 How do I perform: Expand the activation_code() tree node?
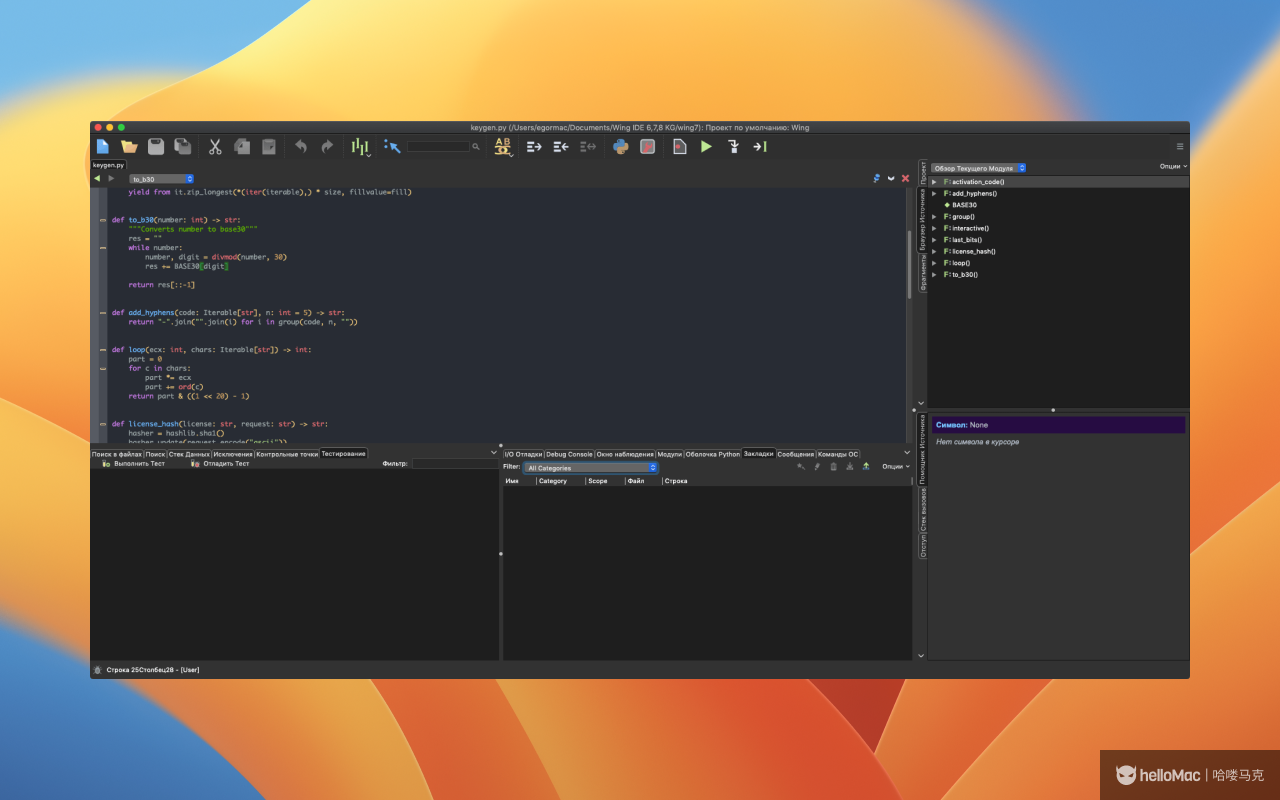(x=934, y=182)
